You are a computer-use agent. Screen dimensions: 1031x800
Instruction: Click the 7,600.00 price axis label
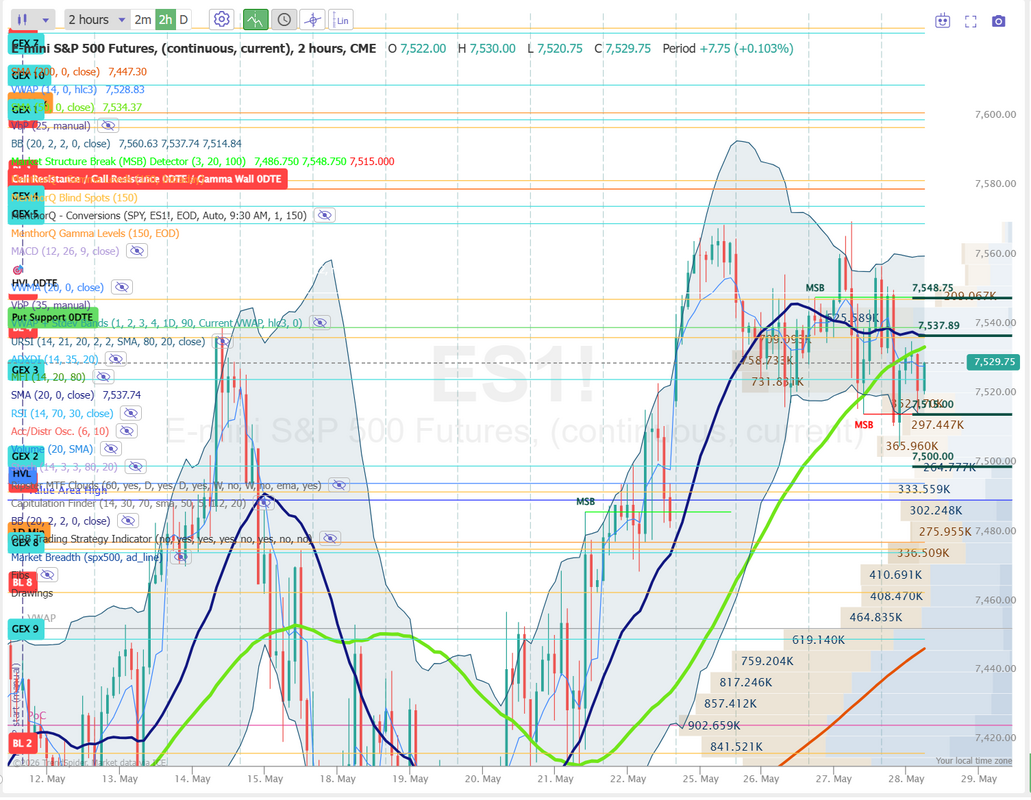[x=995, y=114]
